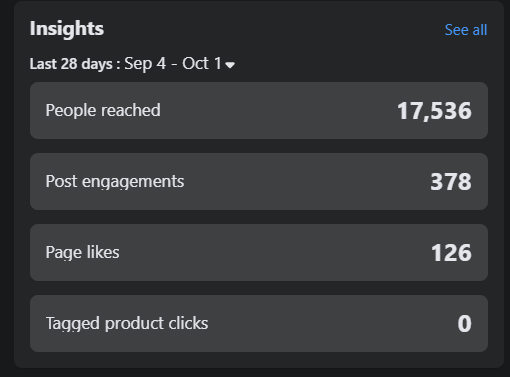Click the Sep 4 start date text
Viewport: 510px width, 377px height.
[x=145, y=64]
